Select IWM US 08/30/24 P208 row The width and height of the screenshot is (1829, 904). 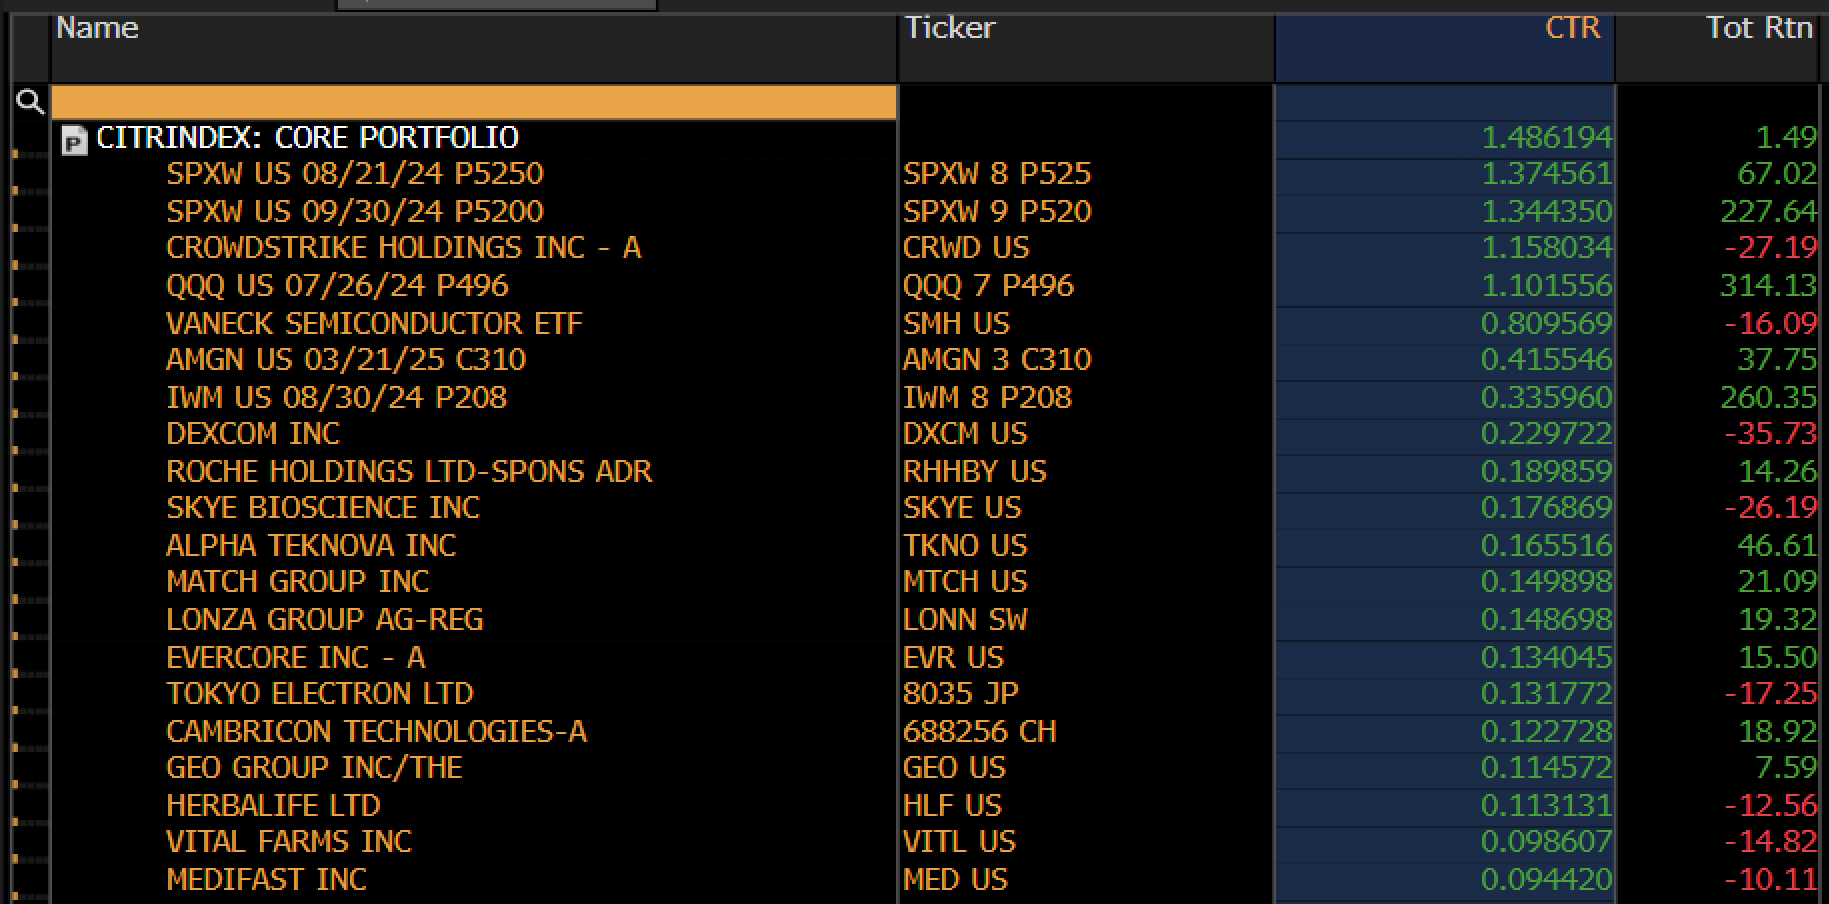[x=336, y=397]
